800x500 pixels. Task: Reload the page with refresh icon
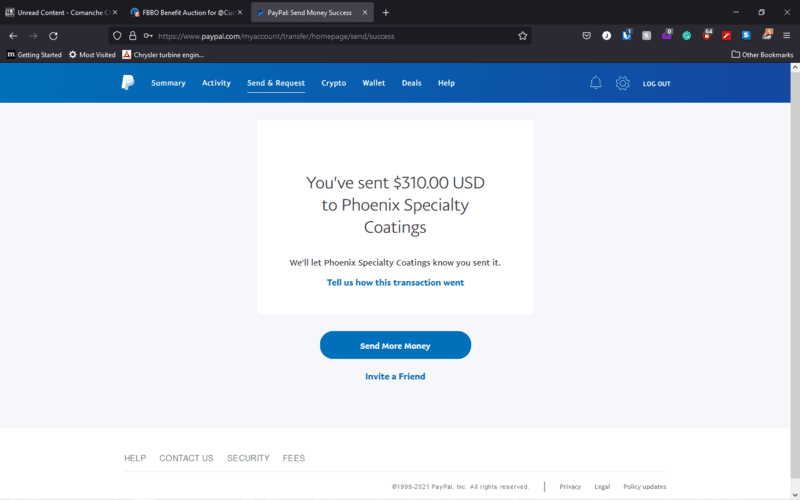[53, 35]
